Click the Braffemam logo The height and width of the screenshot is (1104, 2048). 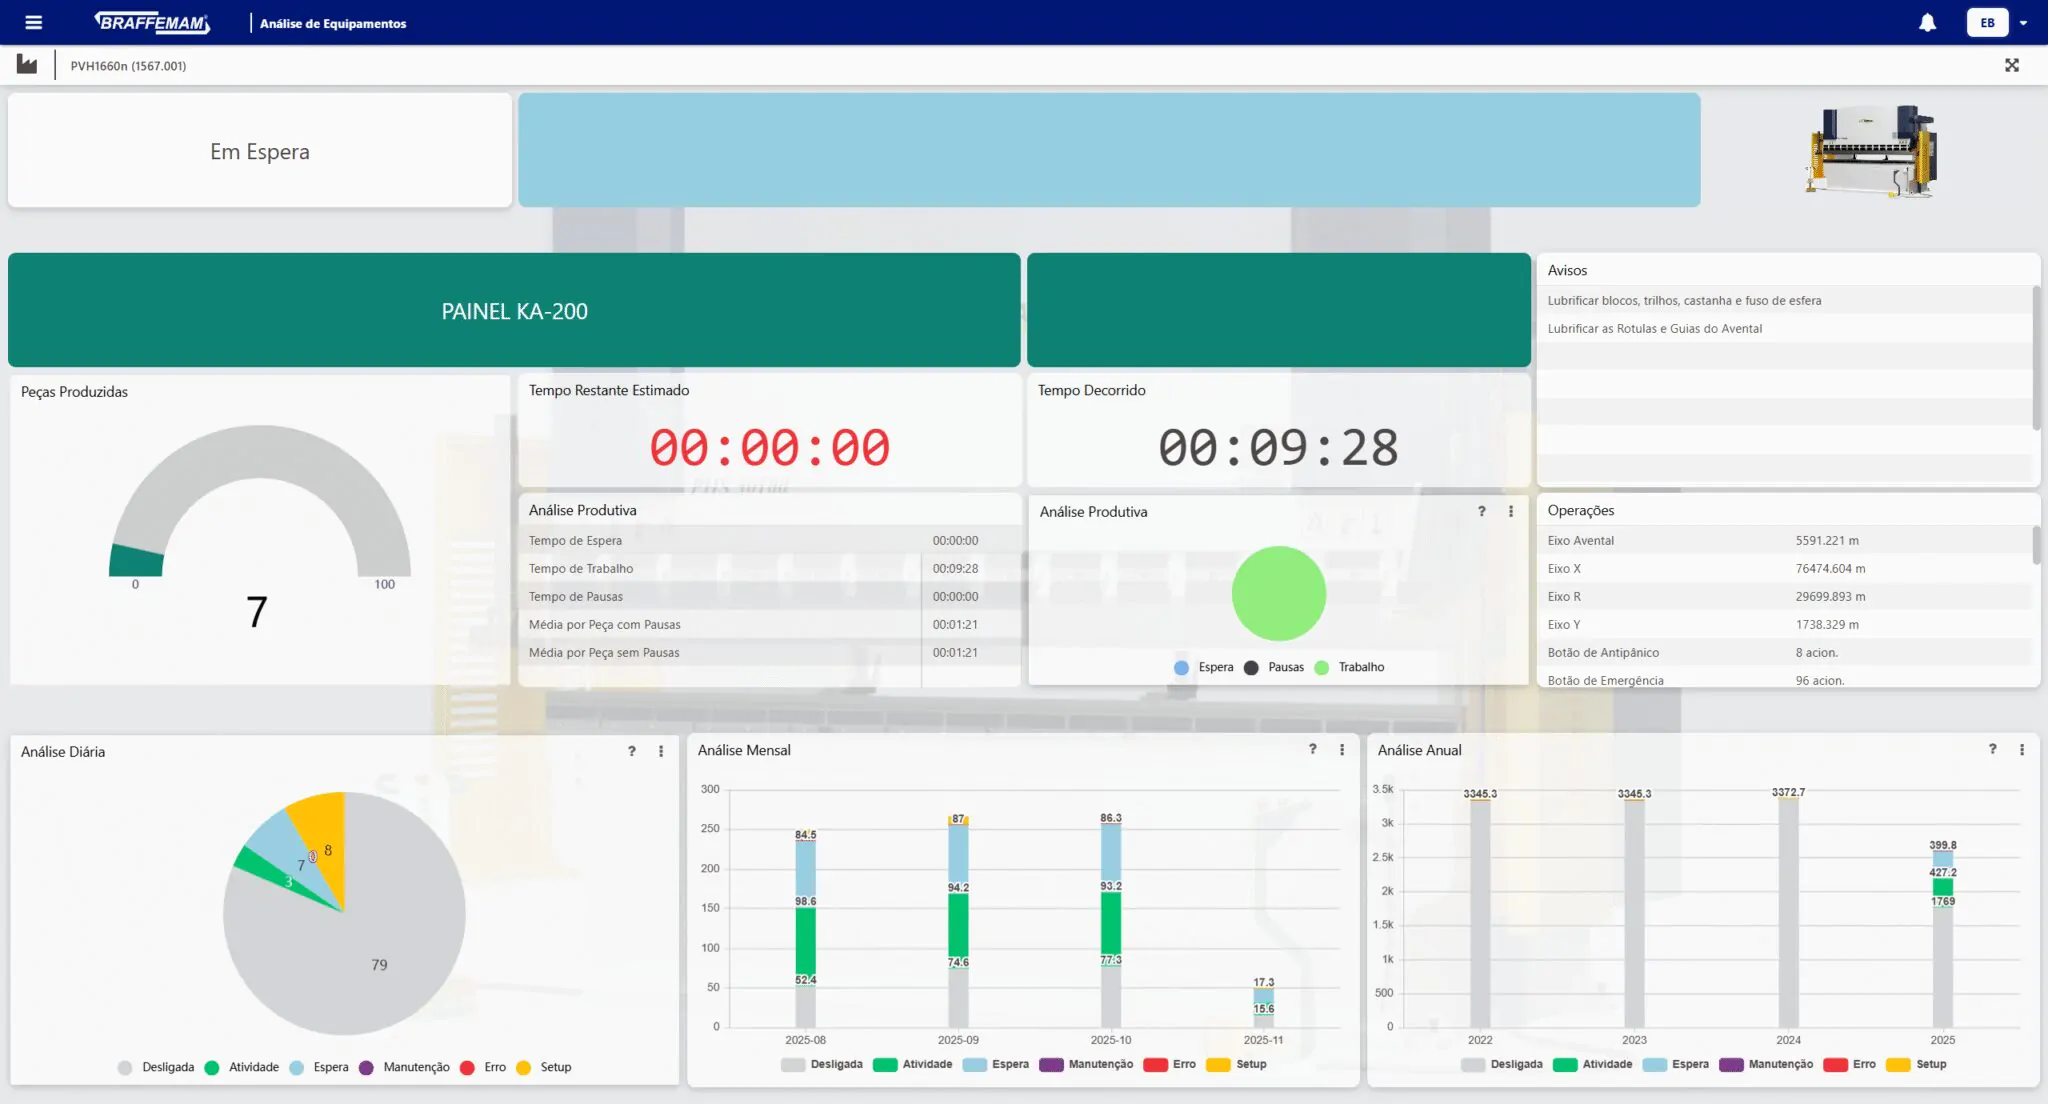coord(152,22)
